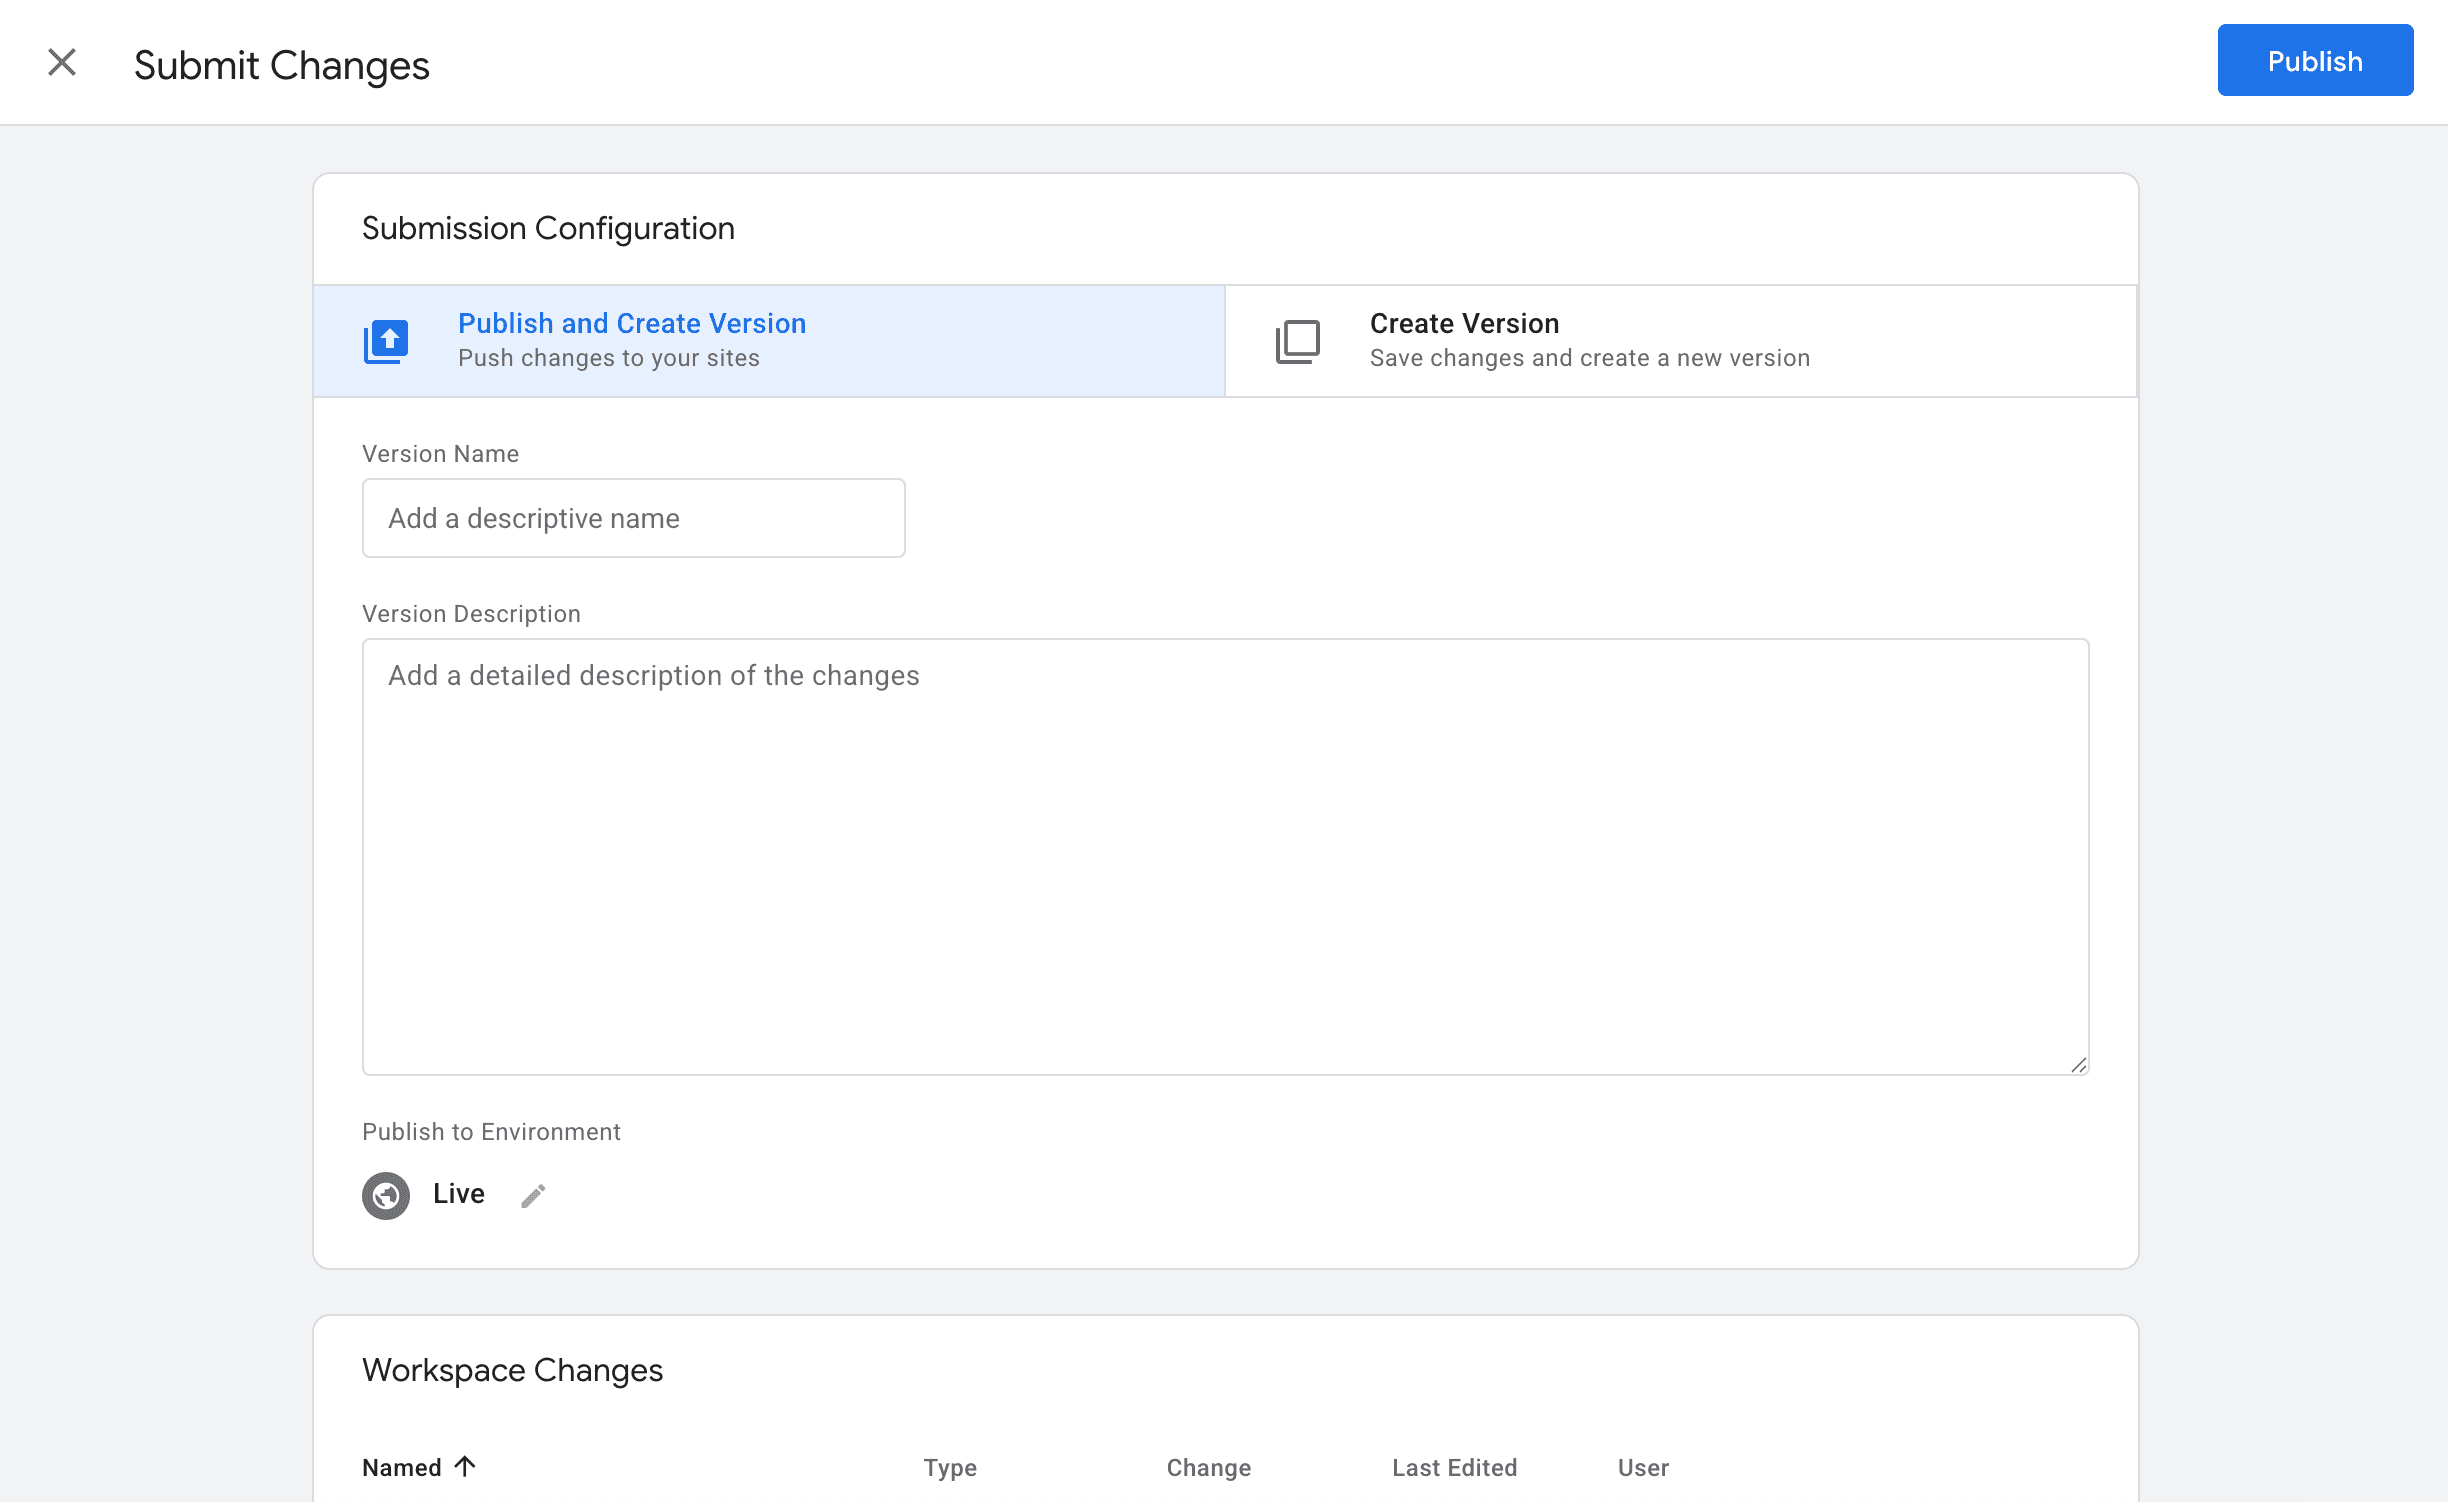The width and height of the screenshot is (2448, 1502).
Task: Focus the Version Name input field
Action: click(x=633, y=518)
